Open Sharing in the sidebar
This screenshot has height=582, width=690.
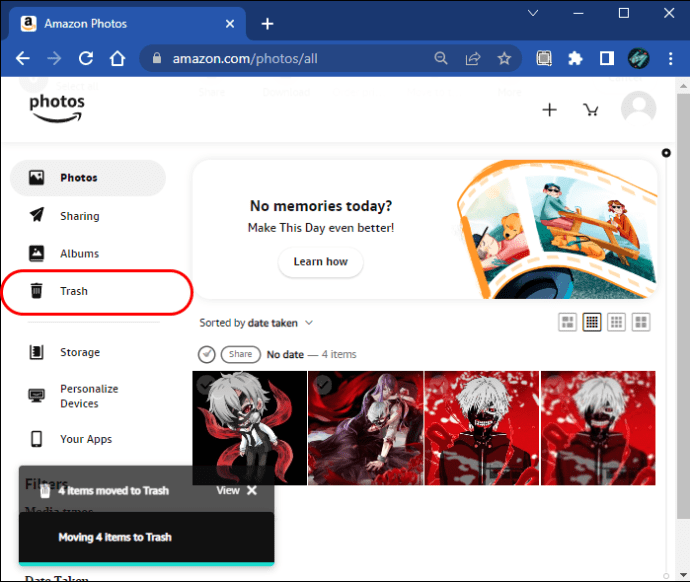79,216
